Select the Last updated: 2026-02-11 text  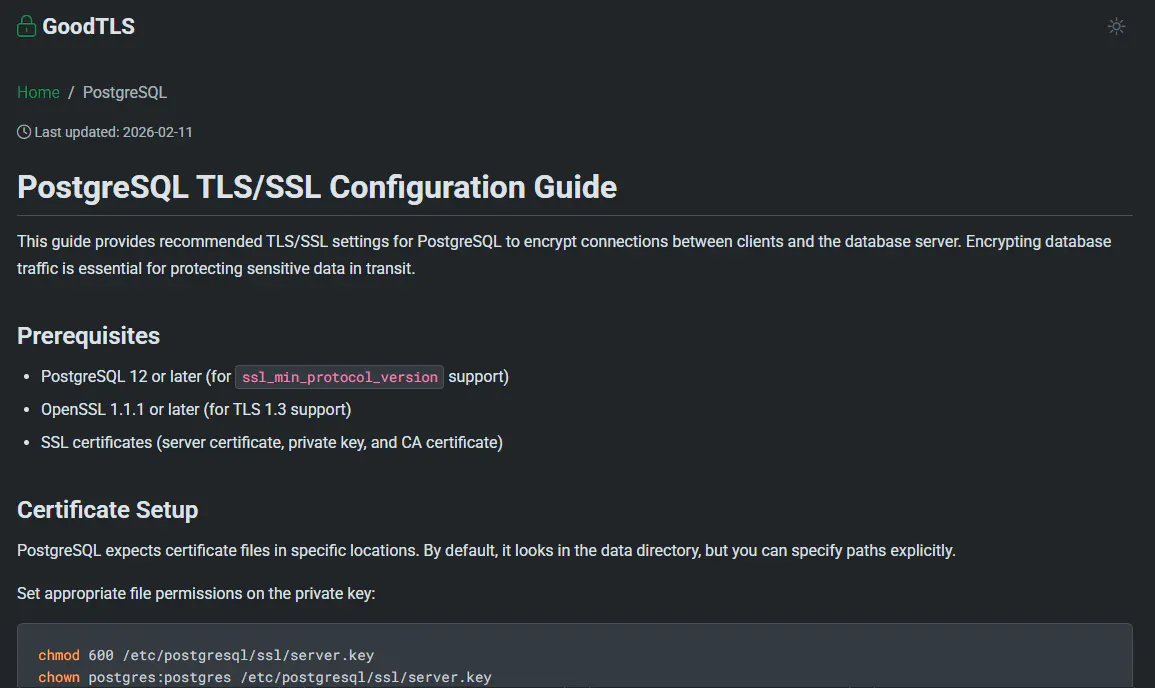[113, 132]
